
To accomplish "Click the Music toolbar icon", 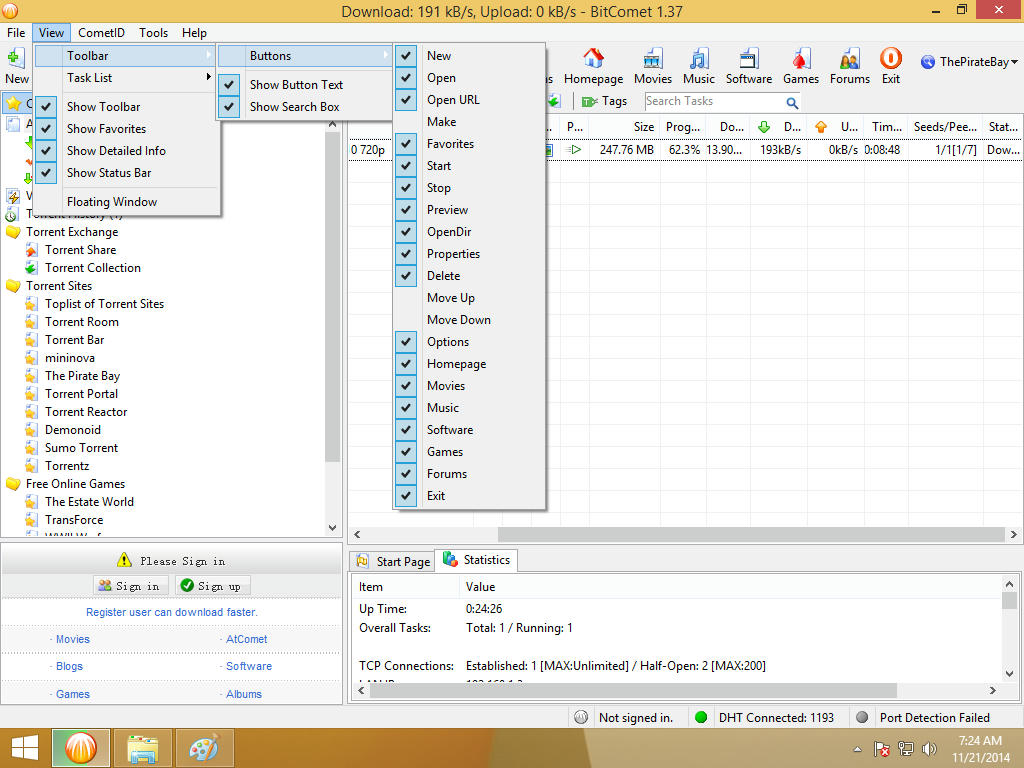I will coord(699,59).
